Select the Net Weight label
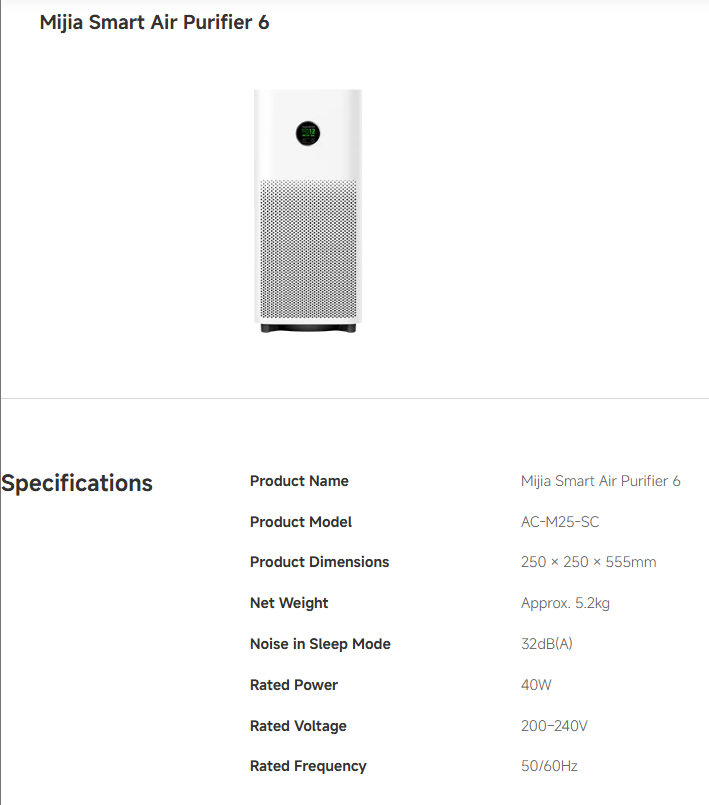Viewport: 709px width, 805px height. tap(289, 603)
